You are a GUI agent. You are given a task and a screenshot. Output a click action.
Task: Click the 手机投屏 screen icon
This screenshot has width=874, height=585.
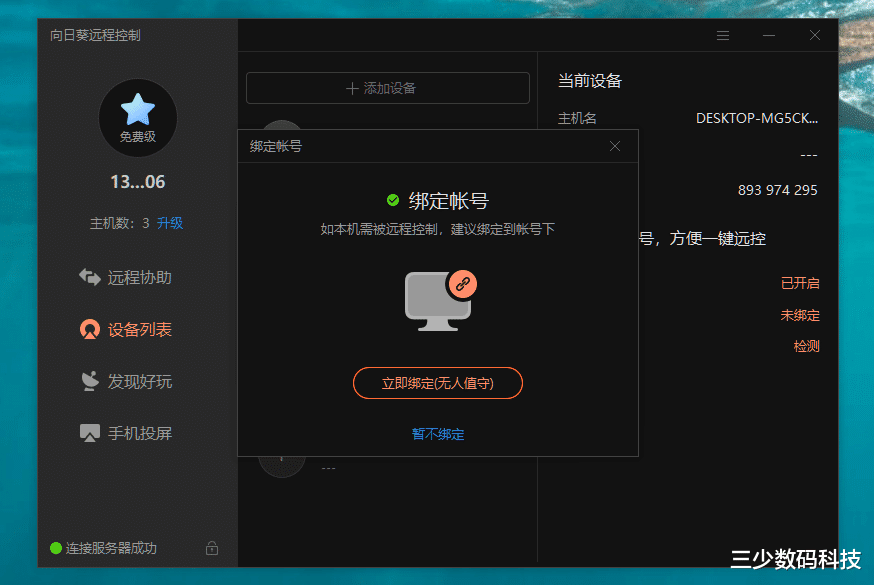(x=90, y=433)
